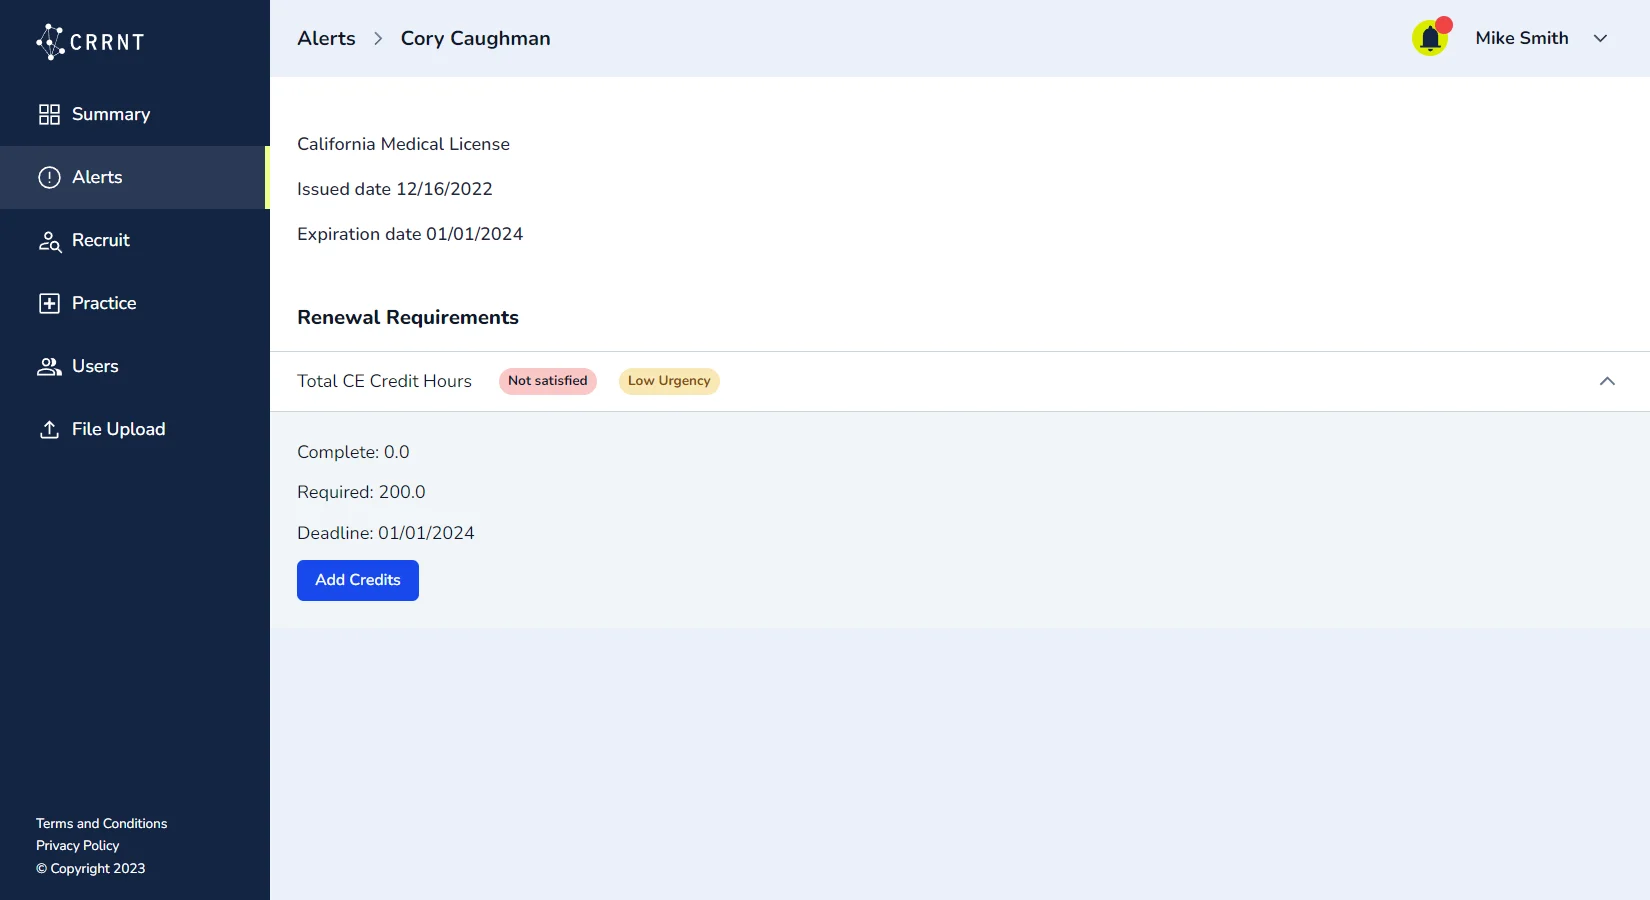Open the Privacy Policy link
Viewport: 1650px width, 900px height.
[78, 845]
